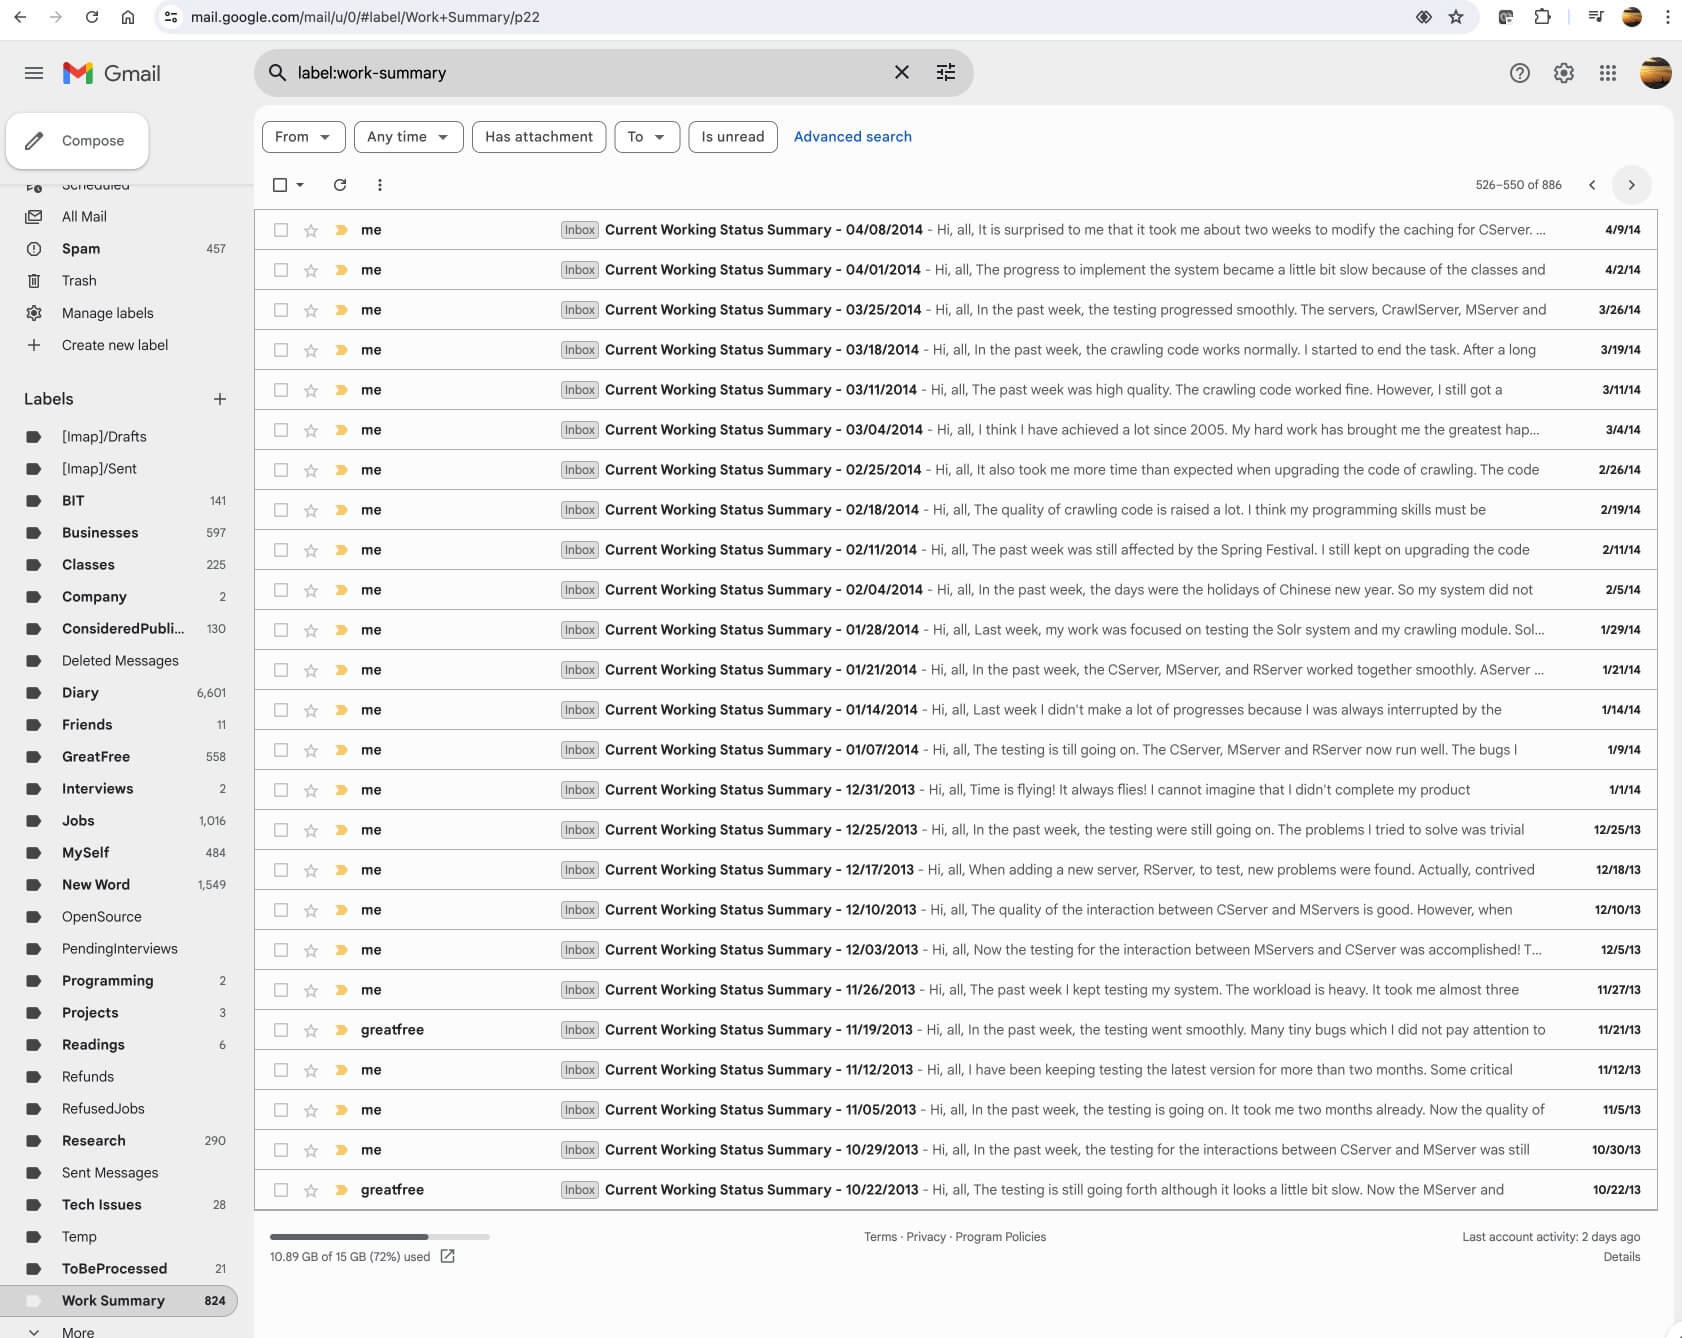1682x1338 pixels.
Task: Open browser Extensions puzzle icon
Action: (1542, 17)
